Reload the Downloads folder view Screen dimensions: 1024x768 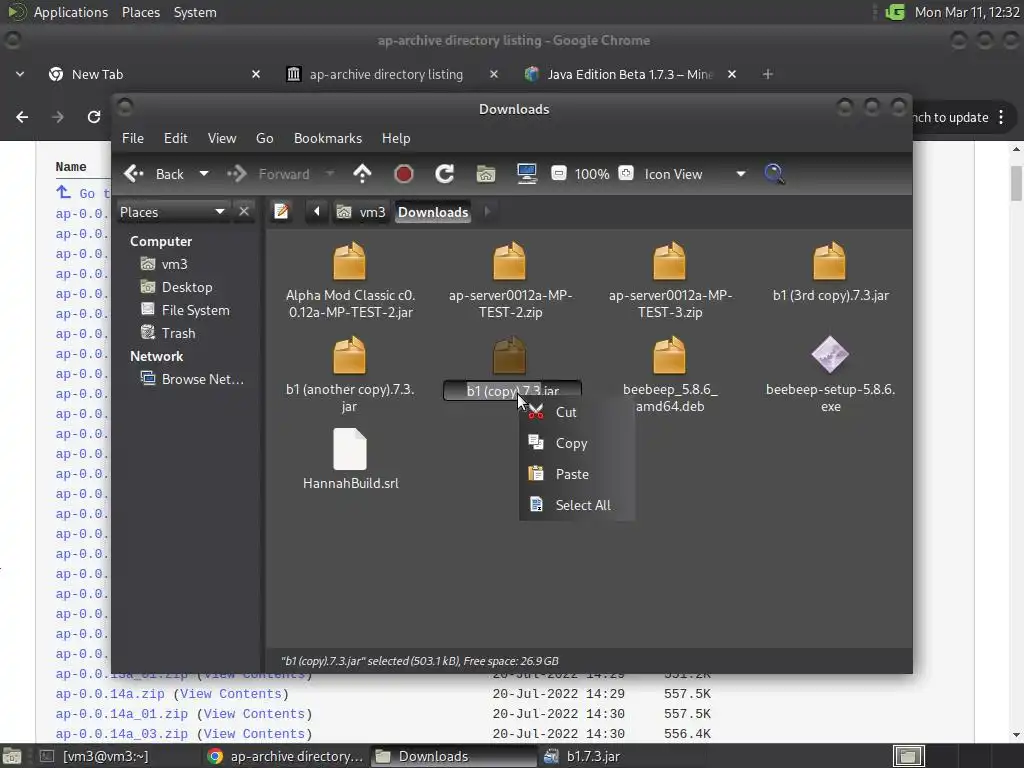(x=445, y=174)
